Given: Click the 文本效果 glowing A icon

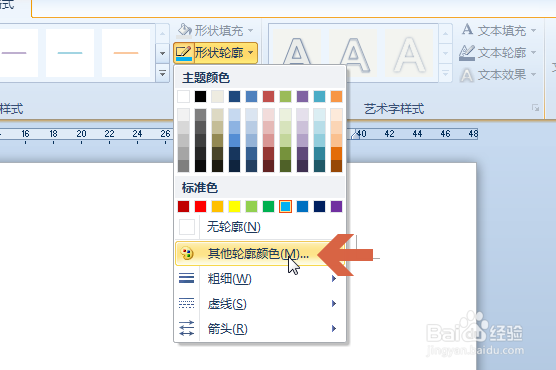Looking at the screenshot, I should coord(467,75).
